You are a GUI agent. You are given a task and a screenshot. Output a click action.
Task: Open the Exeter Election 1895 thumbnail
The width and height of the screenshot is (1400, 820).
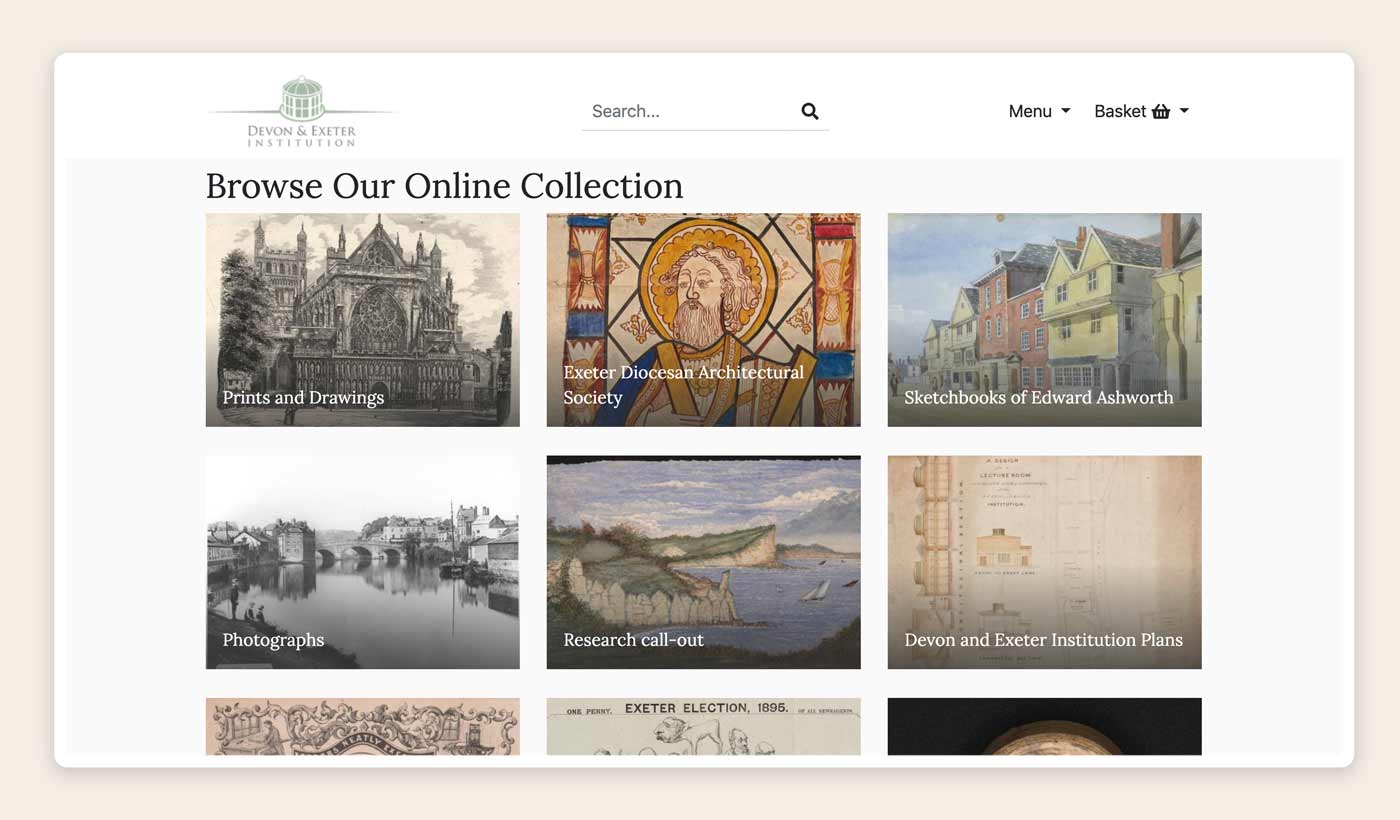(703, 726)
